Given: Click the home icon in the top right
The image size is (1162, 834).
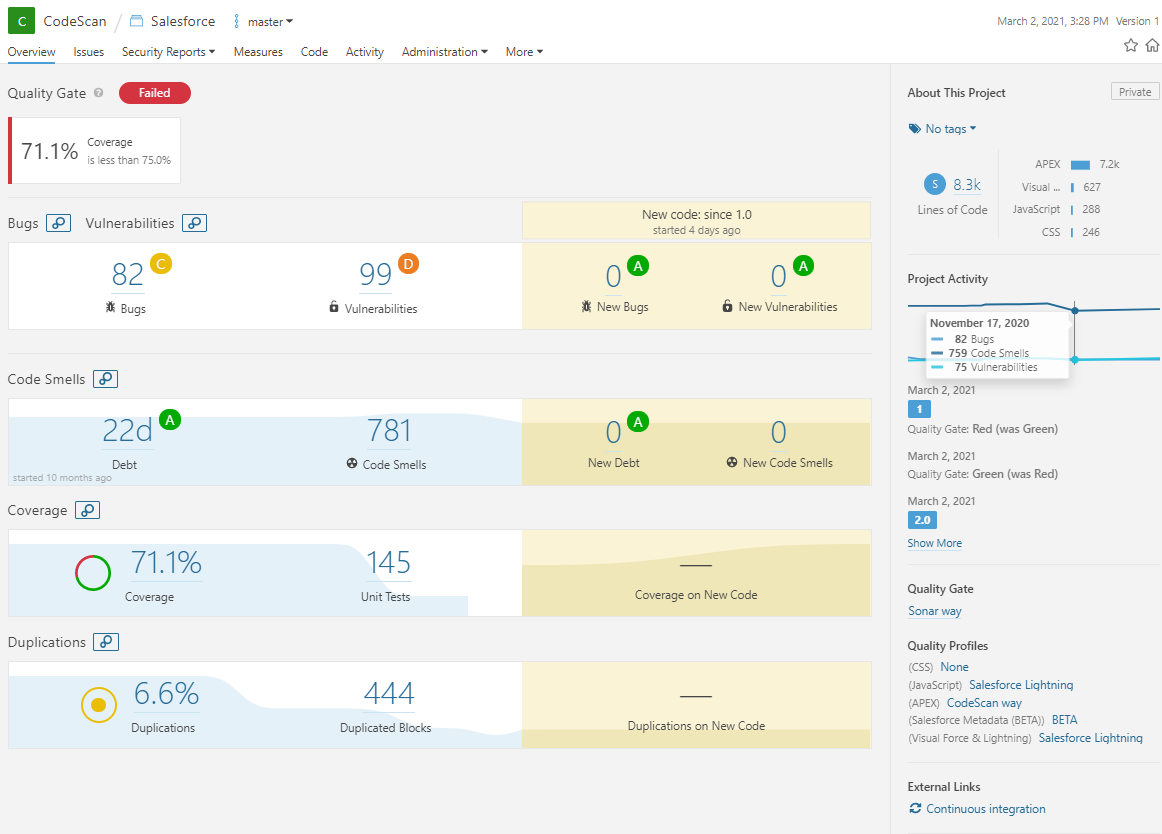Looking at the screenshot, I should tap(1152, 45).
